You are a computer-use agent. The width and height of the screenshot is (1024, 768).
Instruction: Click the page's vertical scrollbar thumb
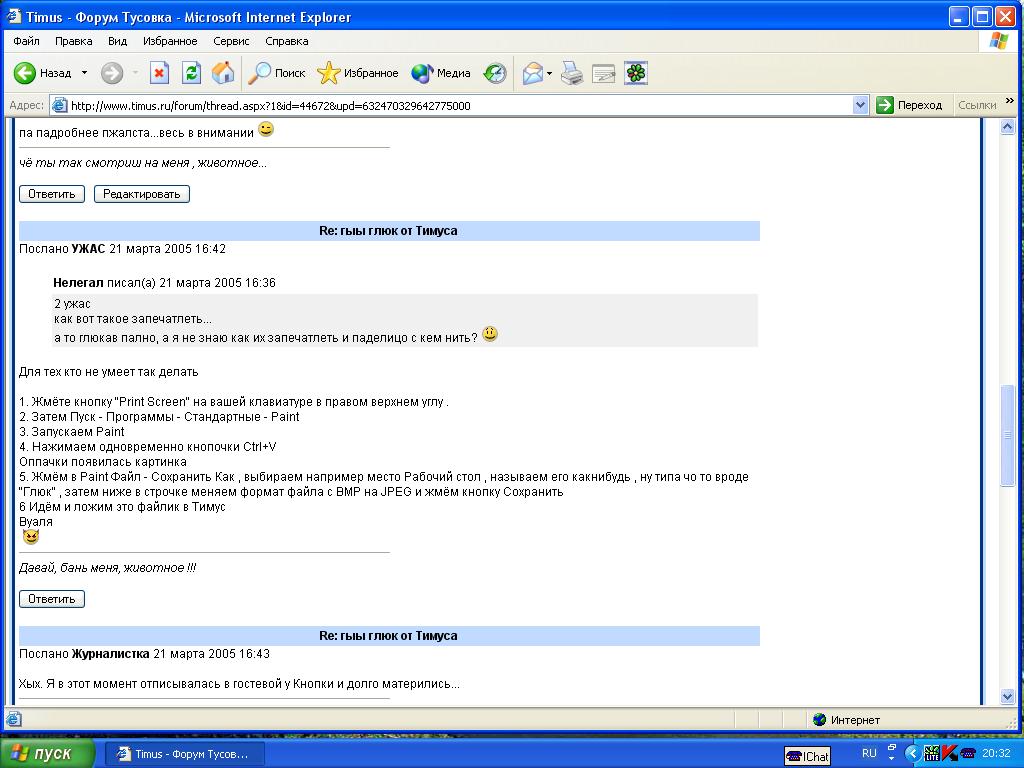point(1008,436)
